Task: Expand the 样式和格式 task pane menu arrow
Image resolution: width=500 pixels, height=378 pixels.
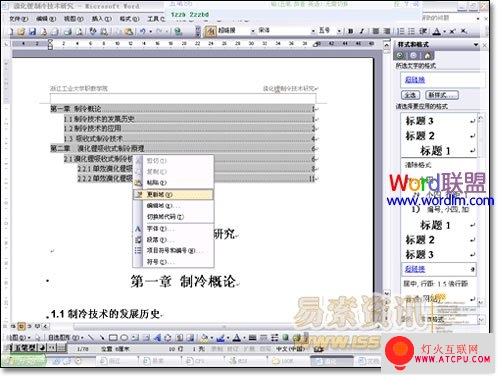Action: tap(476, 44)
